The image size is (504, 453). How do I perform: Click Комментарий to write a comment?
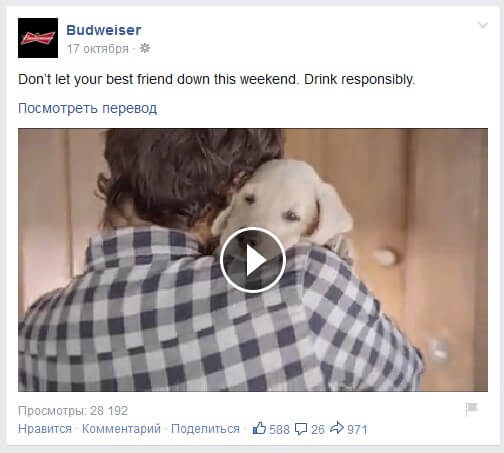pos(121,429)
